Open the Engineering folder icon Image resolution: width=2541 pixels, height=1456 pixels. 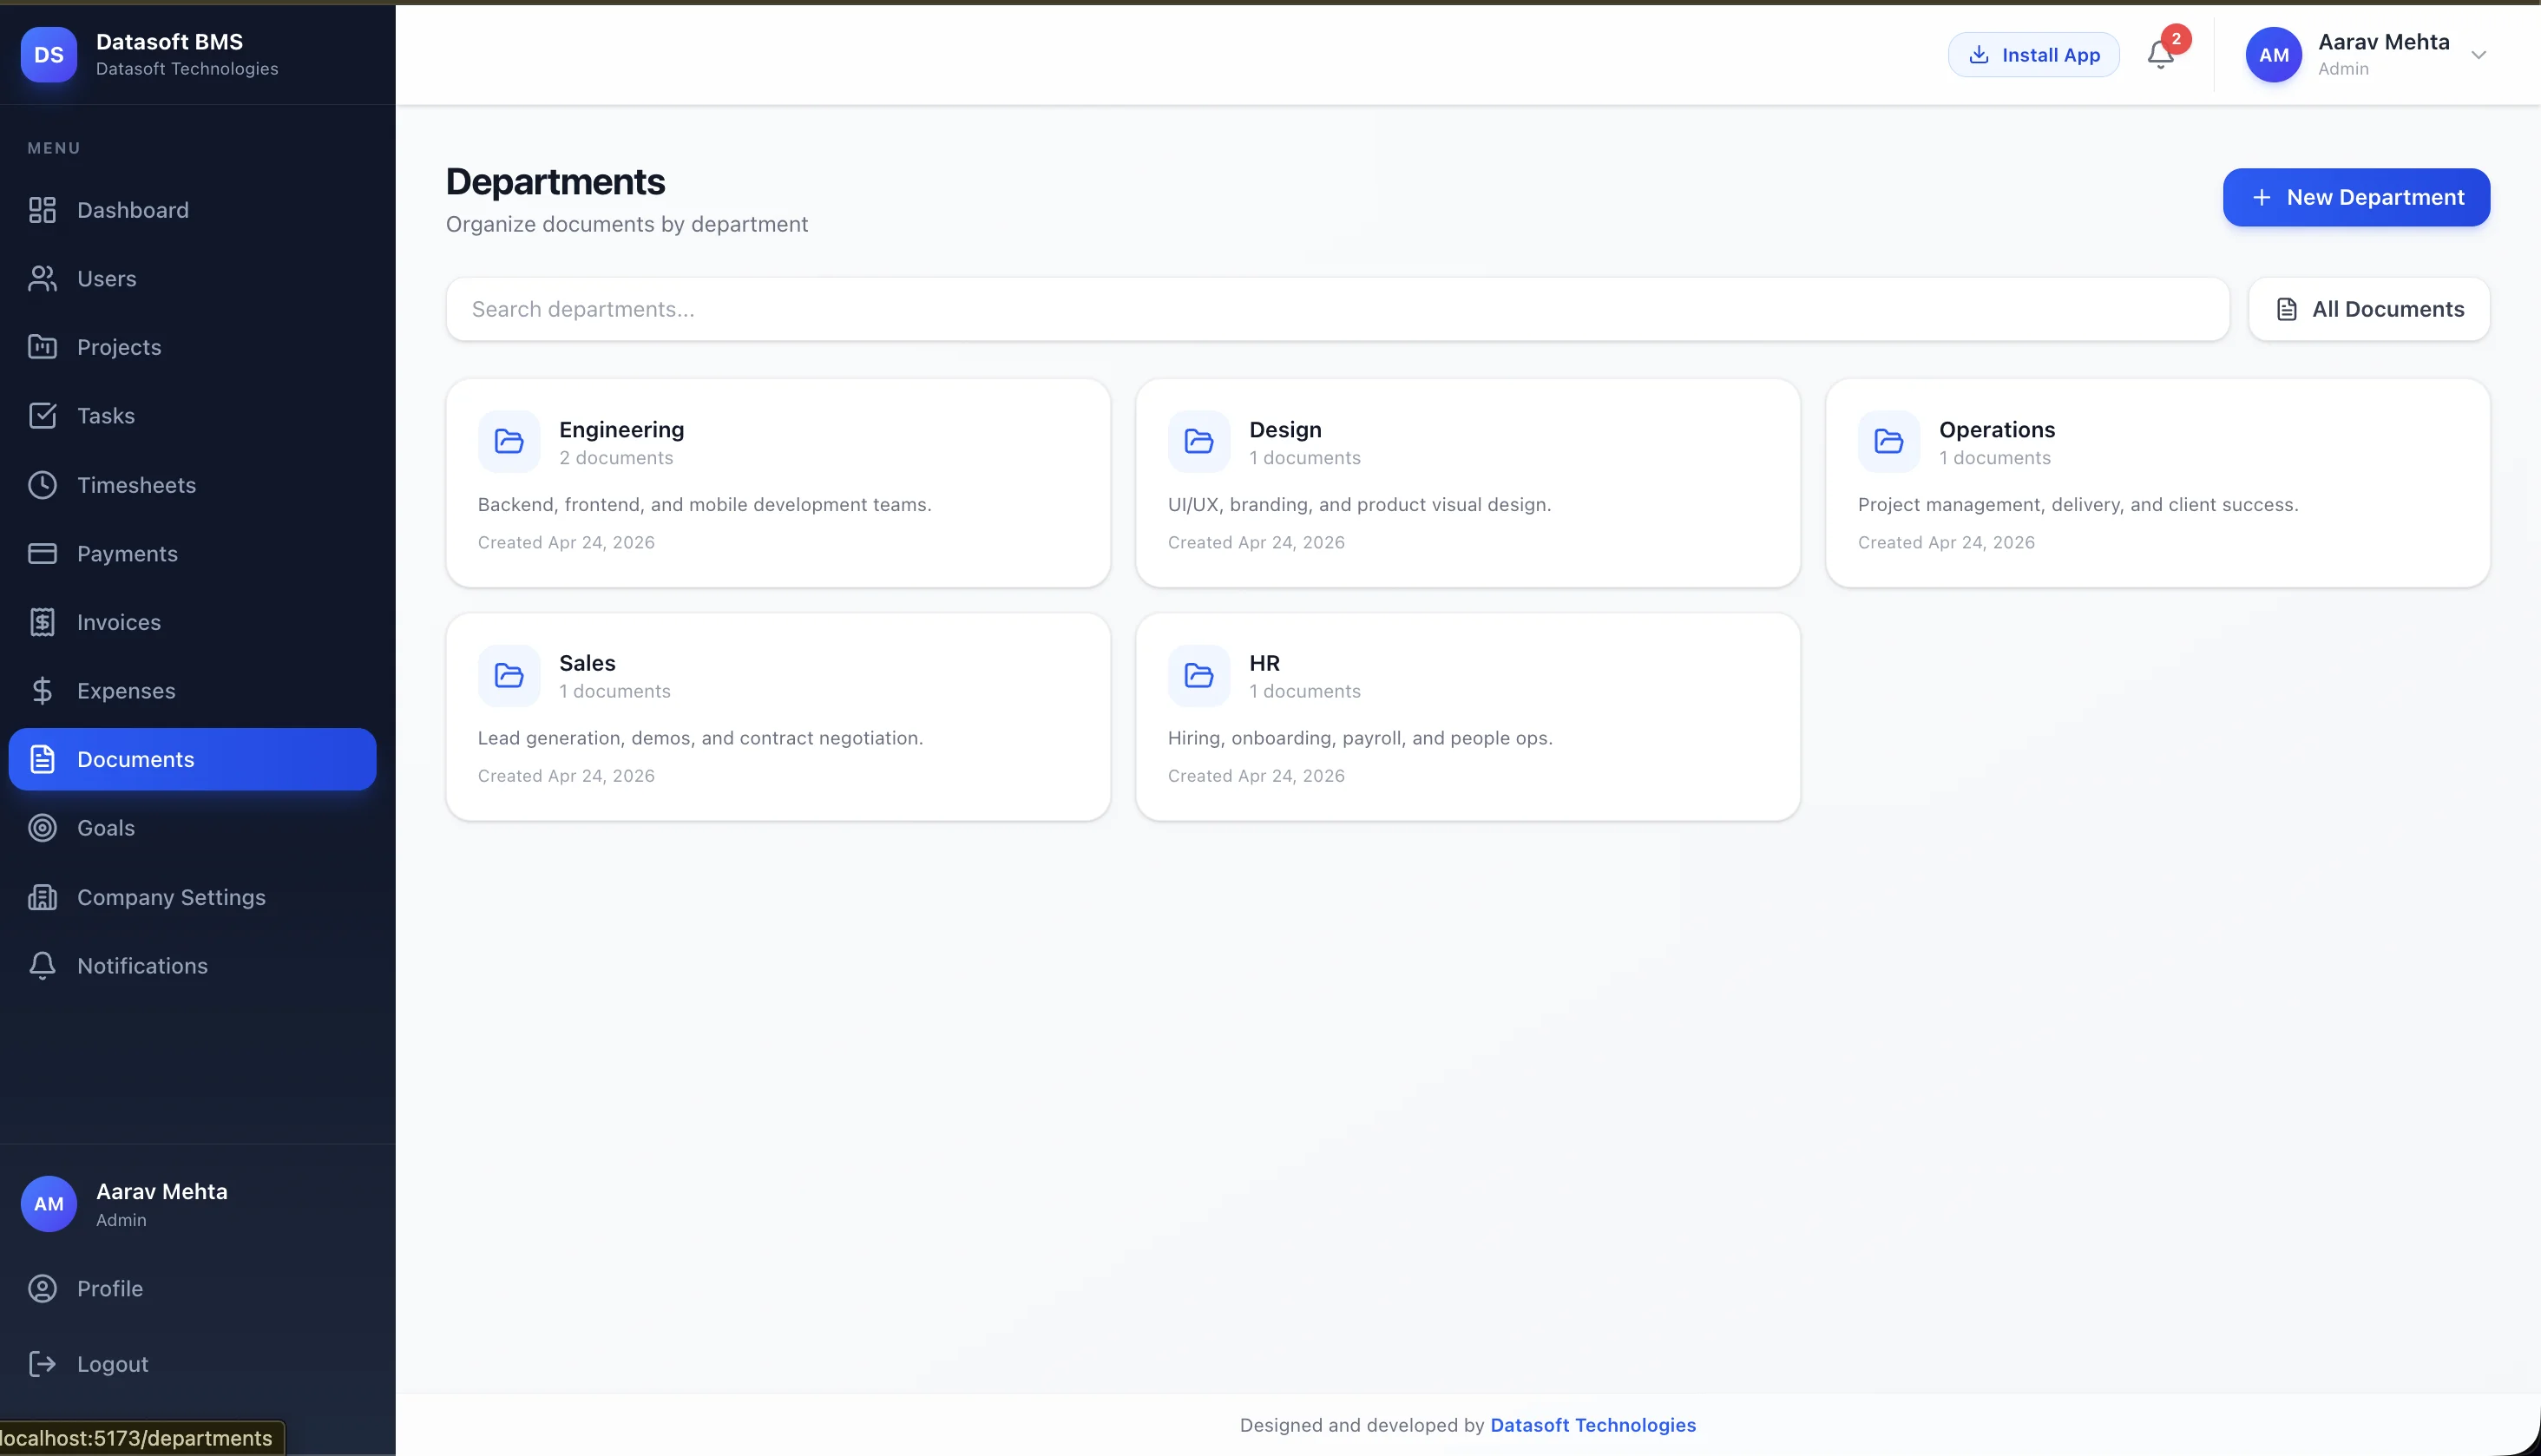[509, 441]
